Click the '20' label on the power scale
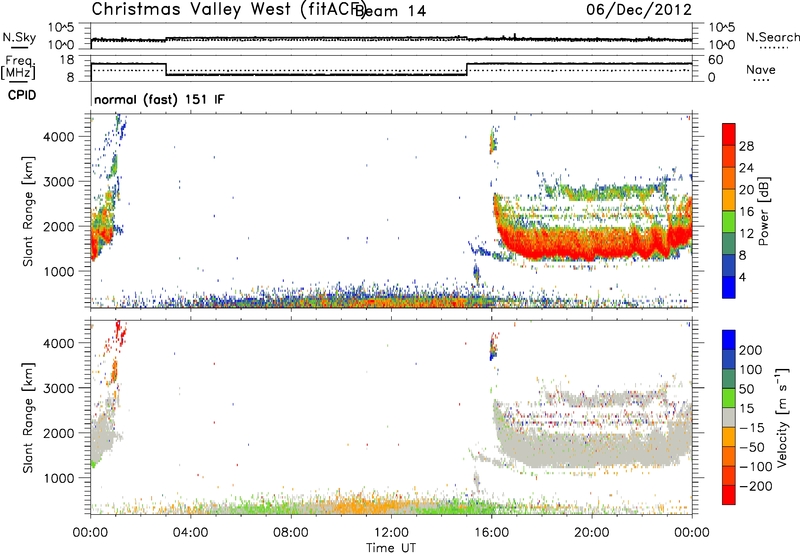800x554 pixels. (746, 190)
